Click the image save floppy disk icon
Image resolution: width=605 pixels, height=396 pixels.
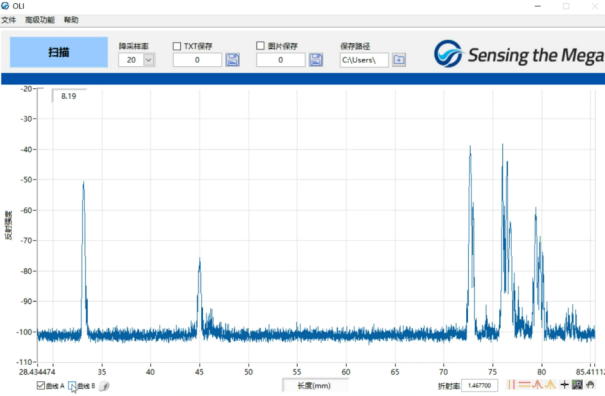316,60
